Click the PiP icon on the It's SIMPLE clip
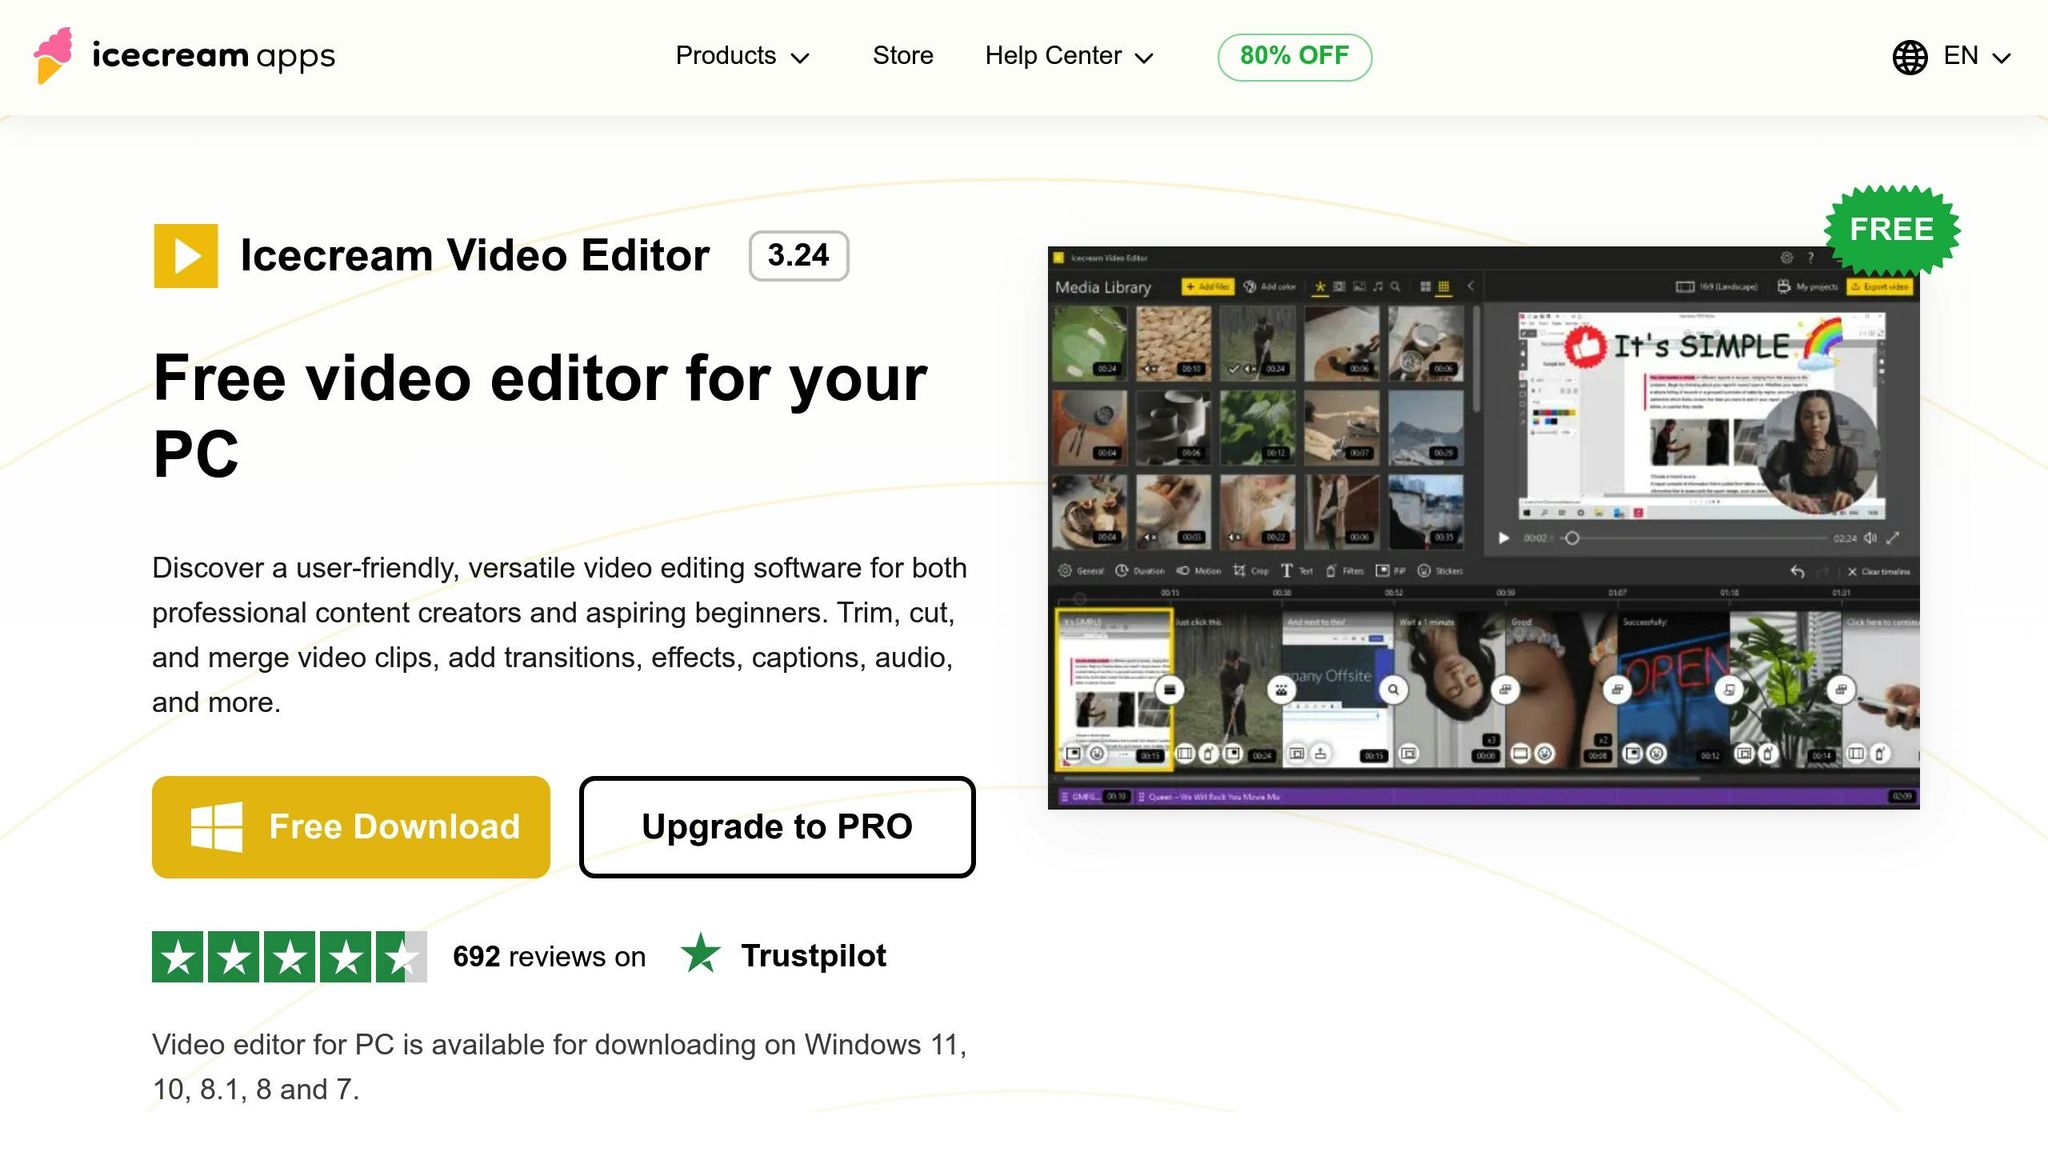Screen dimensions: 2048x1152 (1073, 753)
